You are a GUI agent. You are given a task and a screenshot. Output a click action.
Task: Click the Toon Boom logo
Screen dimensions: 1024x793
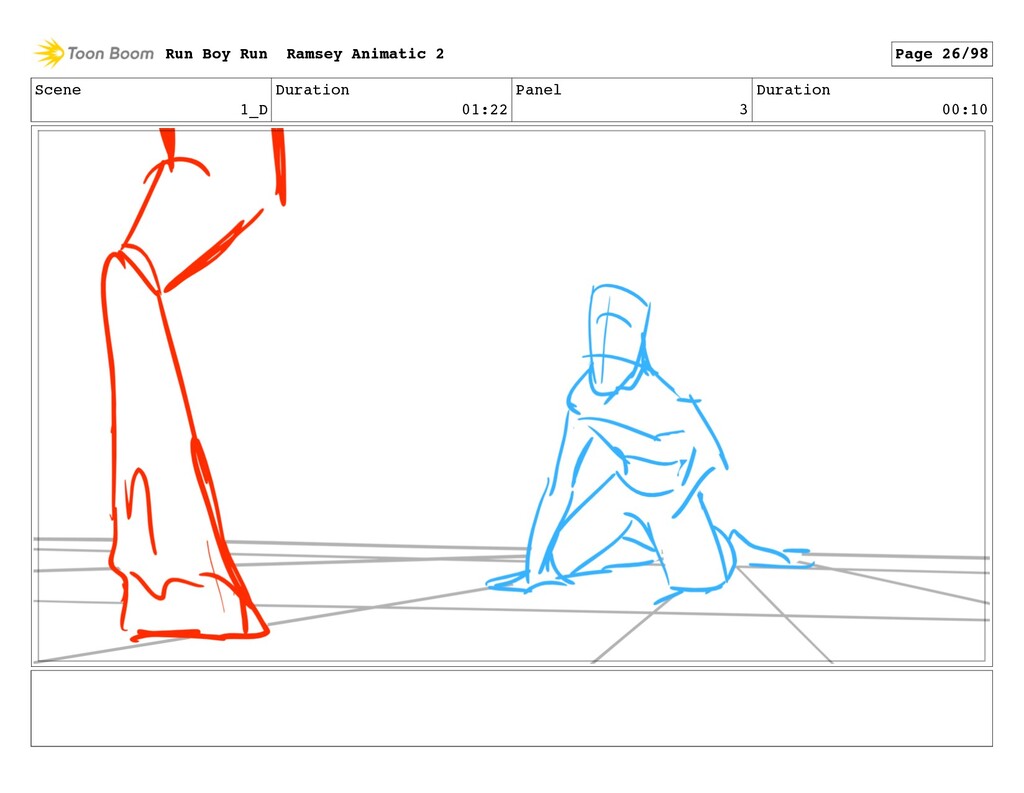pos(94,53)
